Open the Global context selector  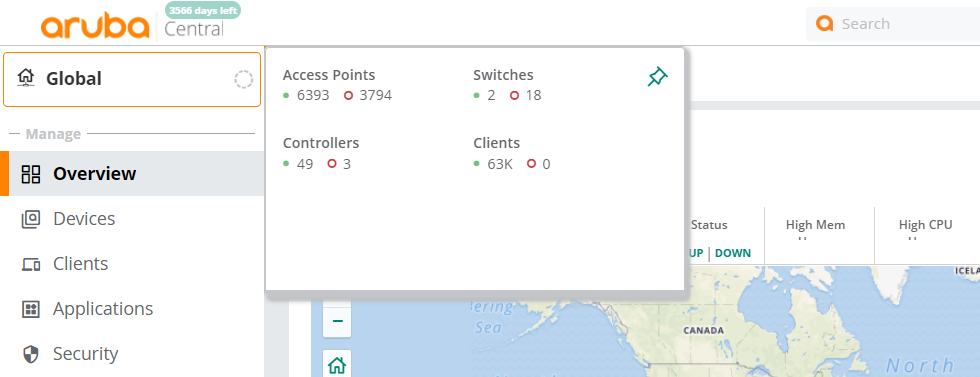(x=132, y=79)
